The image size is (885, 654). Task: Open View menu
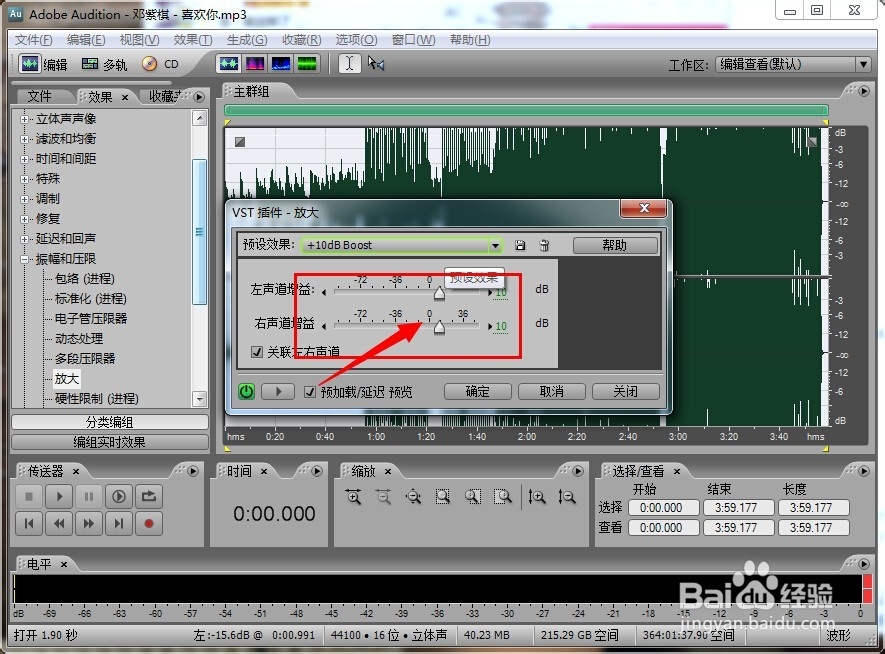(139, 40)
